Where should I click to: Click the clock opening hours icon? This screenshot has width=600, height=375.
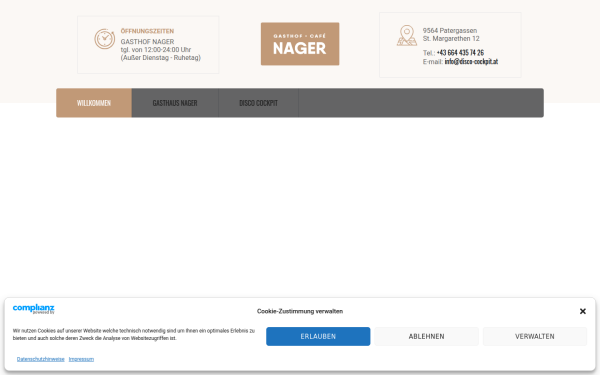tap(104, 39)
